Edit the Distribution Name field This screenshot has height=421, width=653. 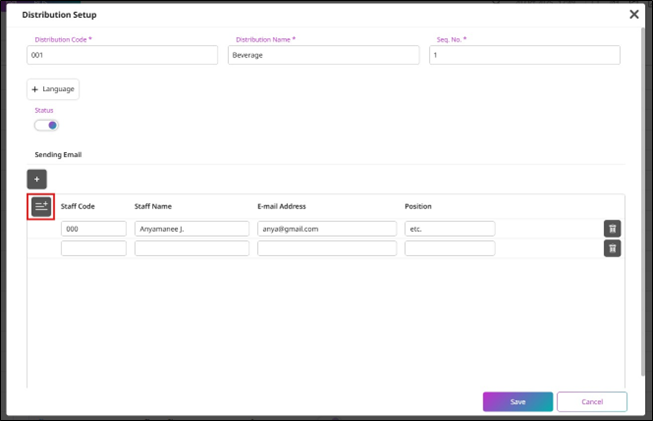pyautogui.click(x=324, y=55)
